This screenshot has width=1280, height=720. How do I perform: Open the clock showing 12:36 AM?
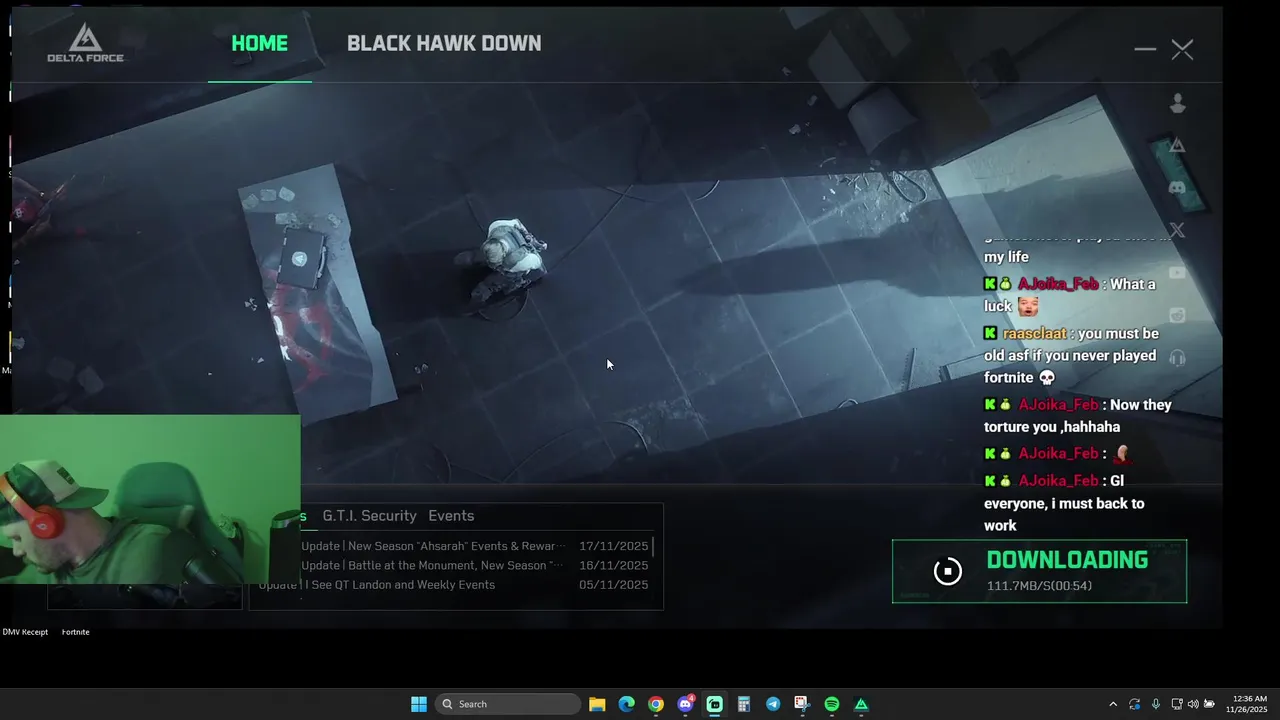(x=1250, y=704)
